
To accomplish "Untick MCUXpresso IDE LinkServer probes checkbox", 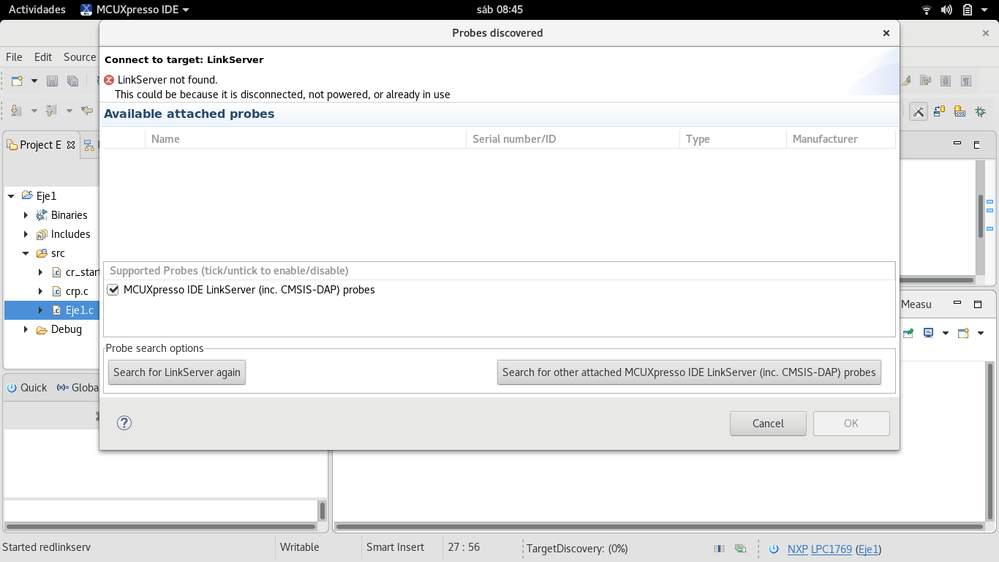I will [113, 290].
